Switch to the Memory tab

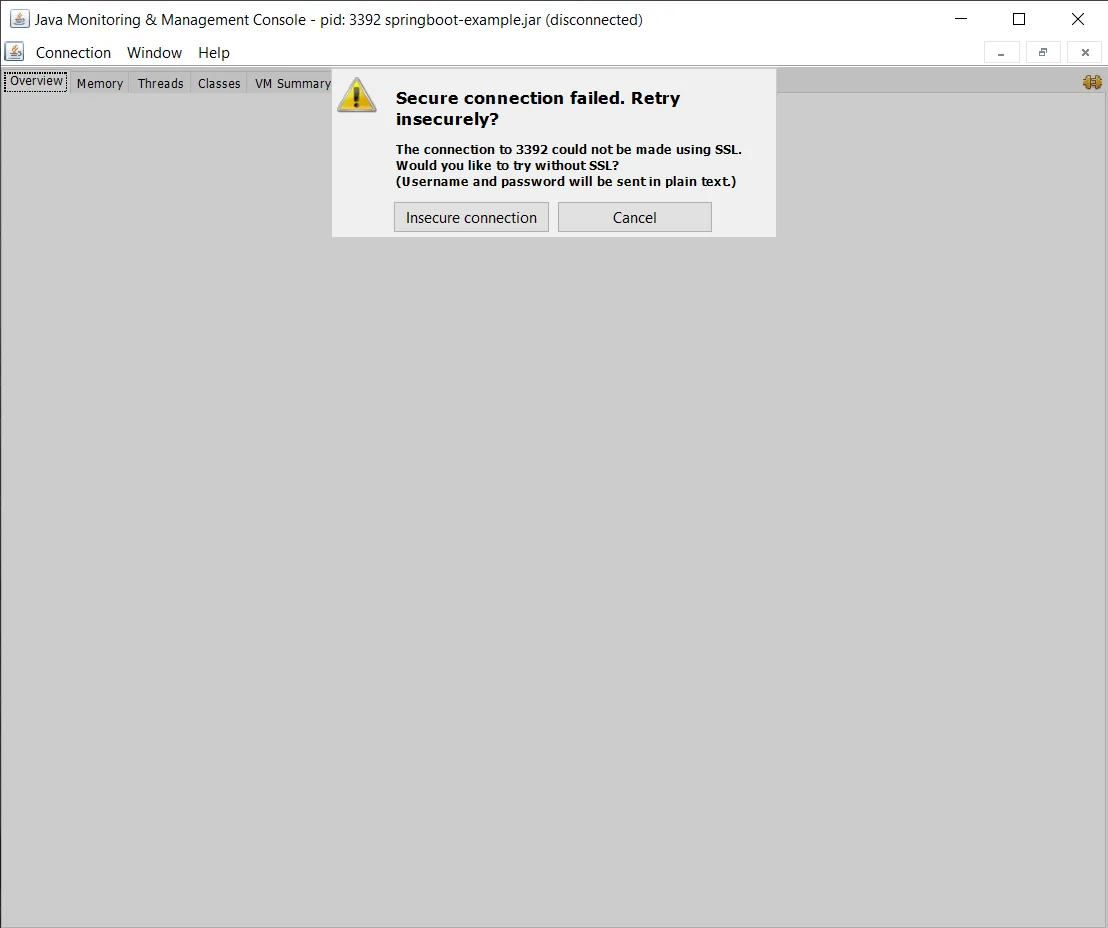100,83
